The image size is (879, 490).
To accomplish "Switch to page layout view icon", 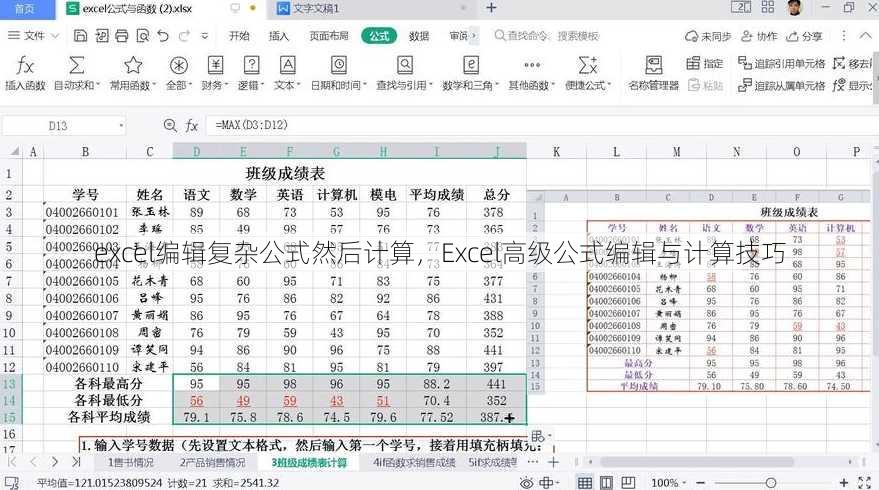I will pos(607,483).
